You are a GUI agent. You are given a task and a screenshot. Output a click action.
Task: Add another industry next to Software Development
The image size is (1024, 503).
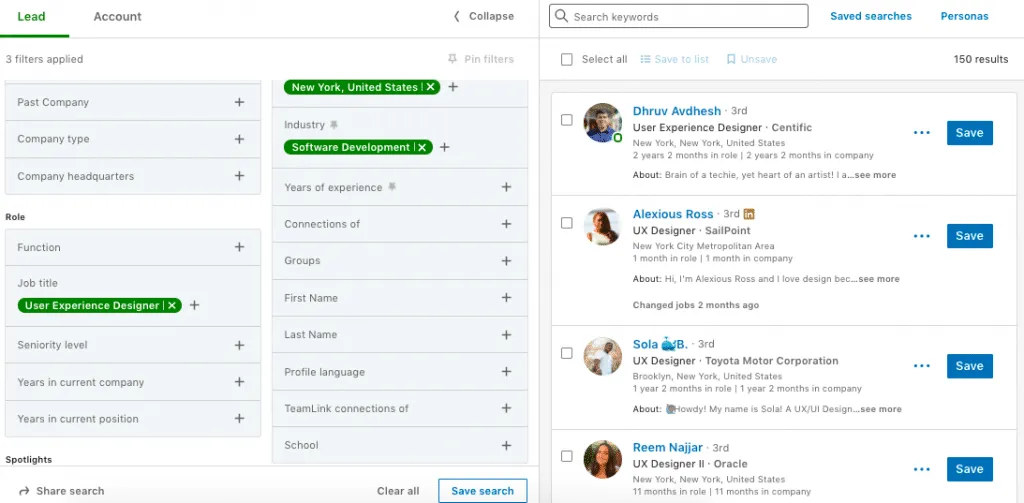(445, 148)
